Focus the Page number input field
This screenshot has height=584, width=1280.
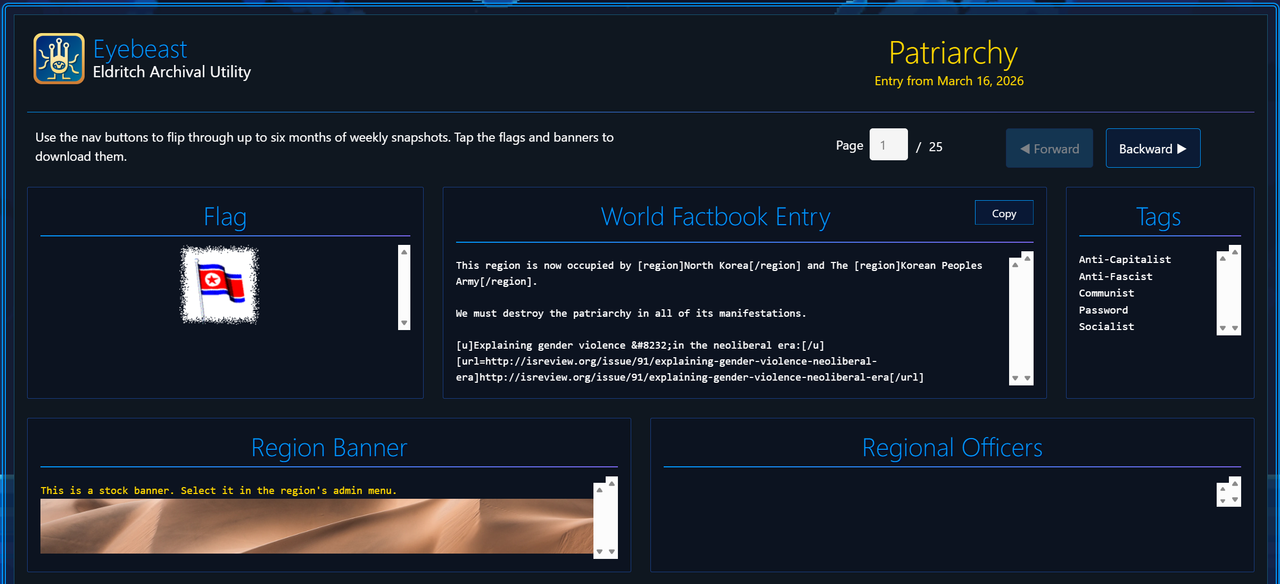pyautogui.click(x=888, y=145)
